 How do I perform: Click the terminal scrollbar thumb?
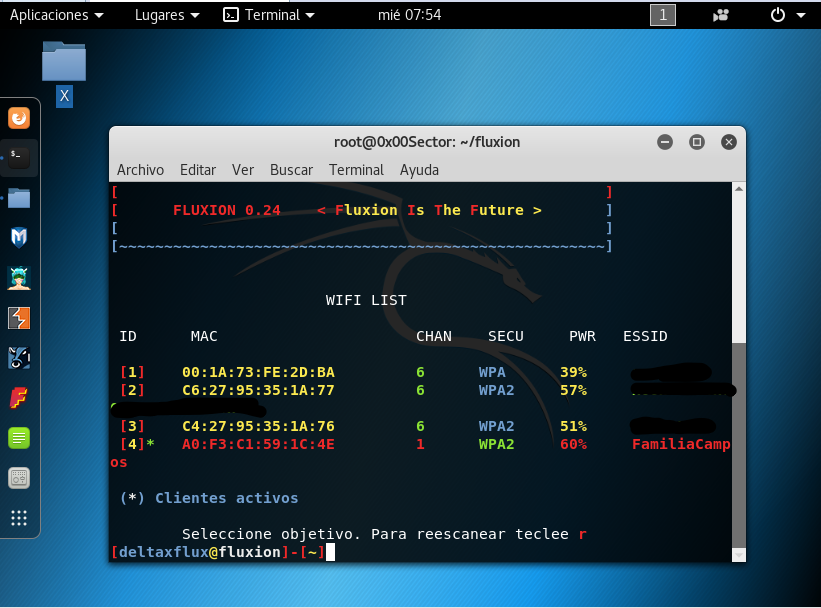click(x=739, y=445)
